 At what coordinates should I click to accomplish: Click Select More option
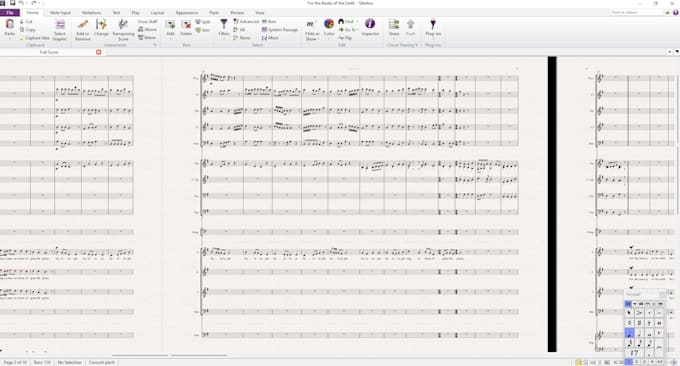270,38
